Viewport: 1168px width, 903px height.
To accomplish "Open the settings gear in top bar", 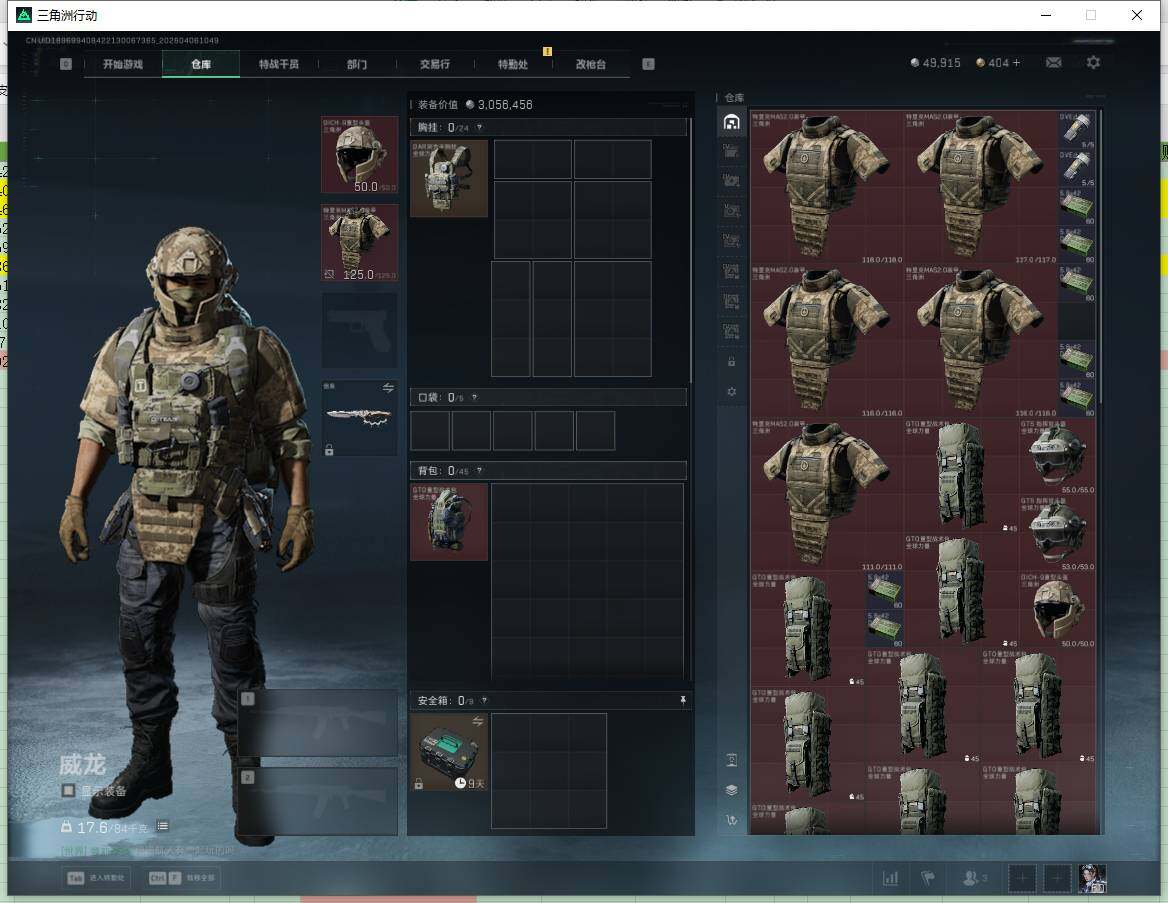I will 1093,63.
